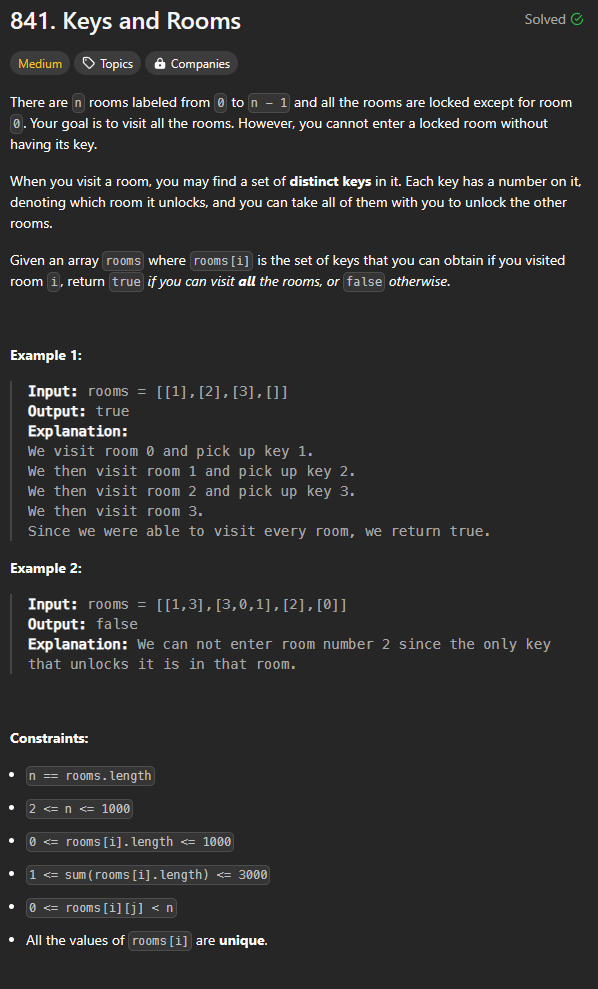The width and height of the screenshot is (598, 989).
Task: Expand the Companies section
Action: 191,63
